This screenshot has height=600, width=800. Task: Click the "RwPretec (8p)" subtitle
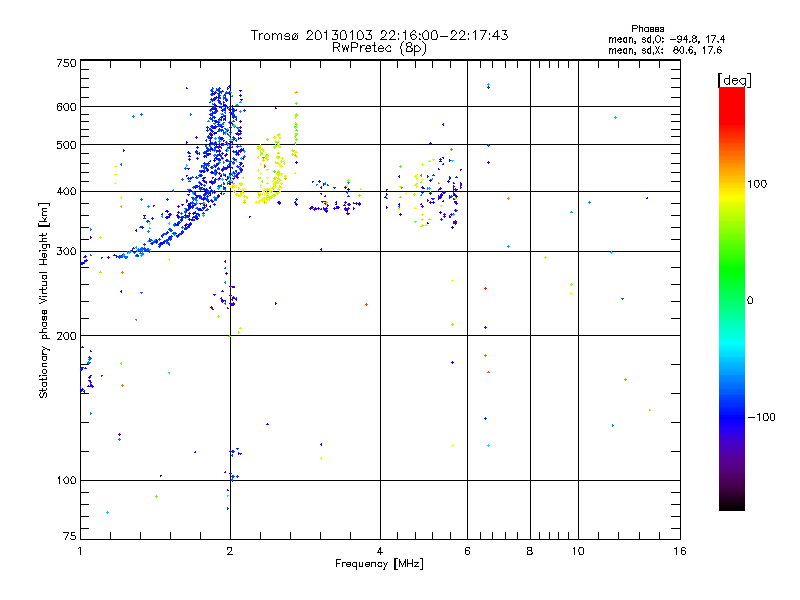pos(379,48)
